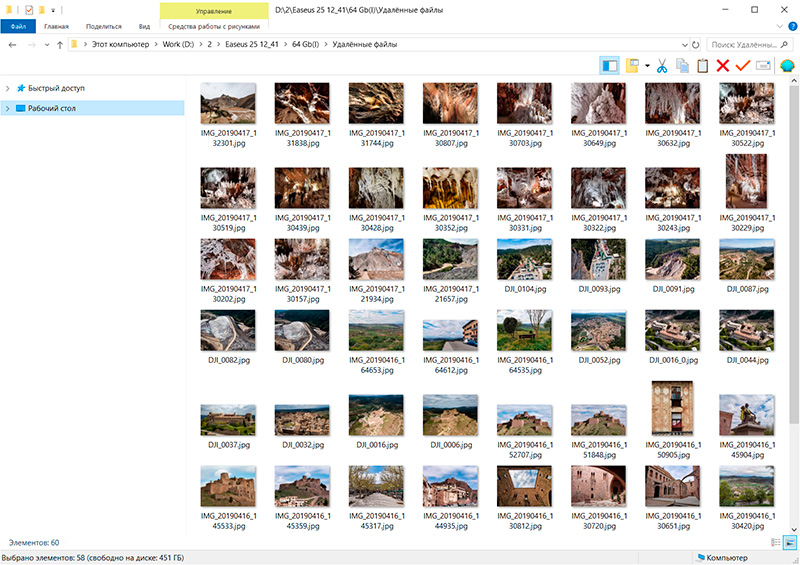The width and height of the screenshot is (800, 565).
Task: Toggle the navigation pane layout button
Action: click(x=609, y=66)
